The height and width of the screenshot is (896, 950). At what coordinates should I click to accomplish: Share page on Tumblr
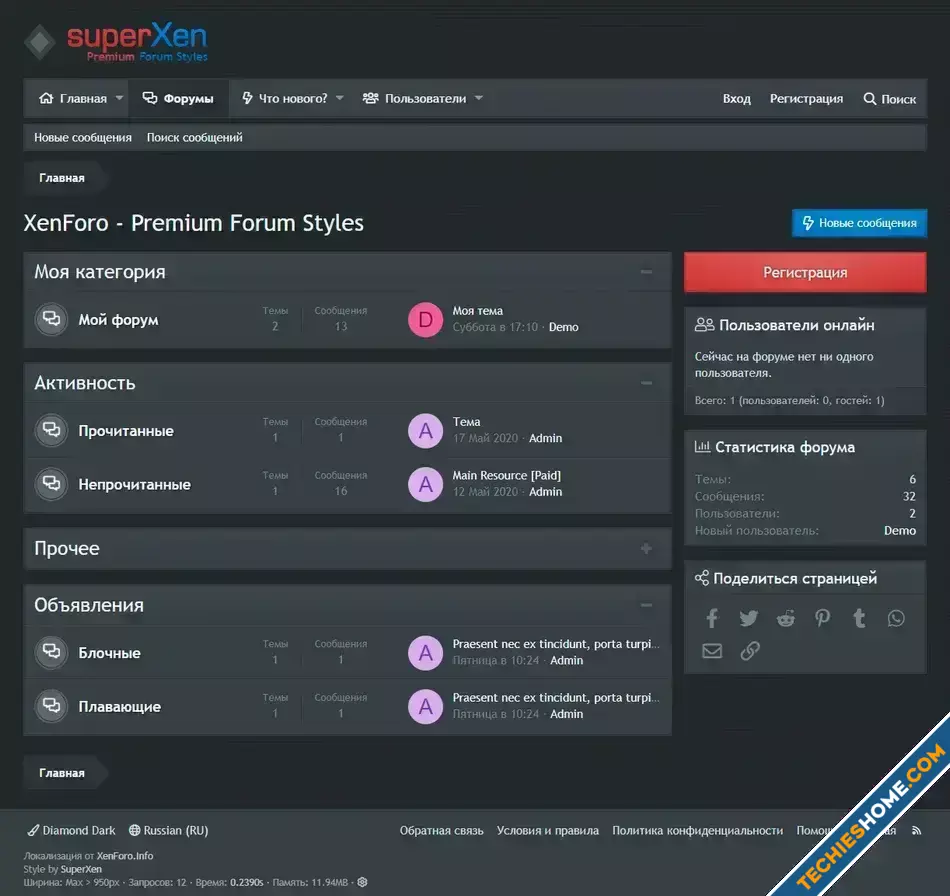859,618
